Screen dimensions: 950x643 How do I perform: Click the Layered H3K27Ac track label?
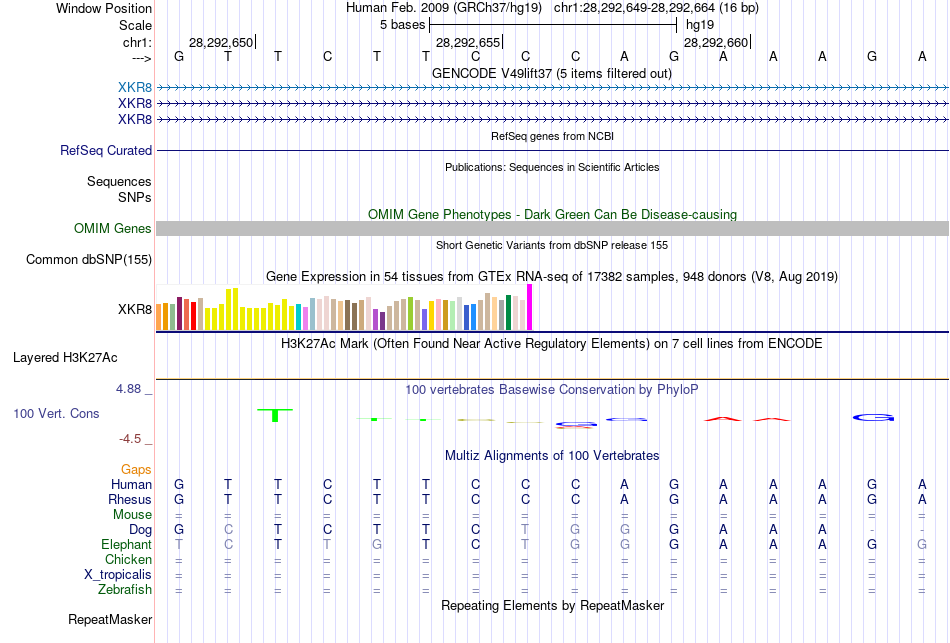[x=65, y=358]
